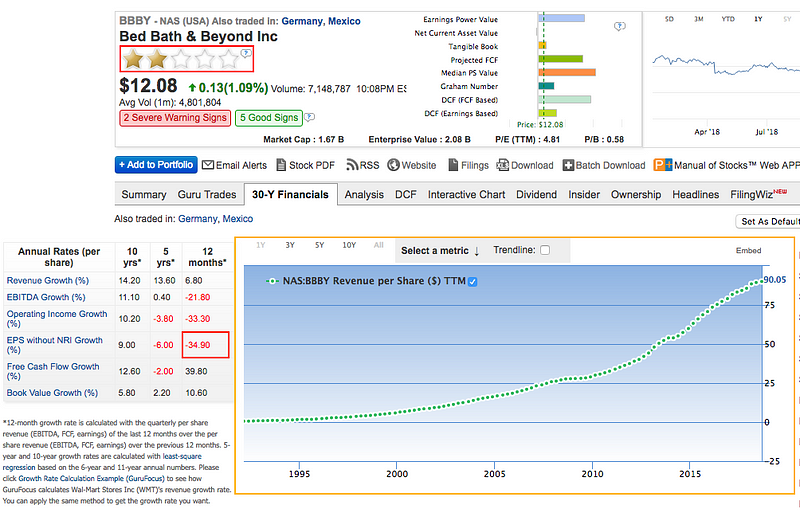Image resolution: width=800 pixels, height=512 pixels.
Task: Click help bubble in valuation bar chart
Action: coord(619,26)
